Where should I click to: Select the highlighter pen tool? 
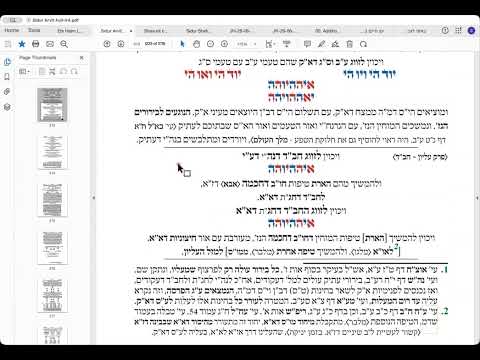click(x=321, y=44)
